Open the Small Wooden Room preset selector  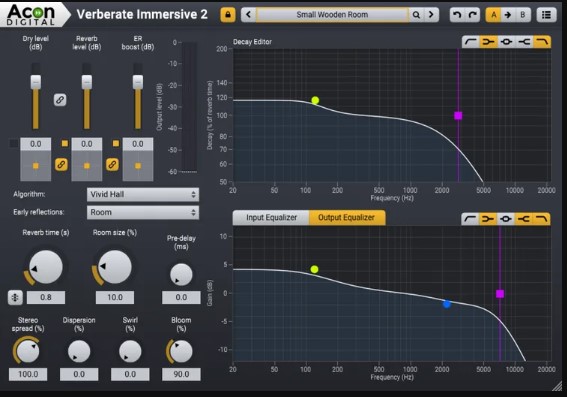coord(332,15)
